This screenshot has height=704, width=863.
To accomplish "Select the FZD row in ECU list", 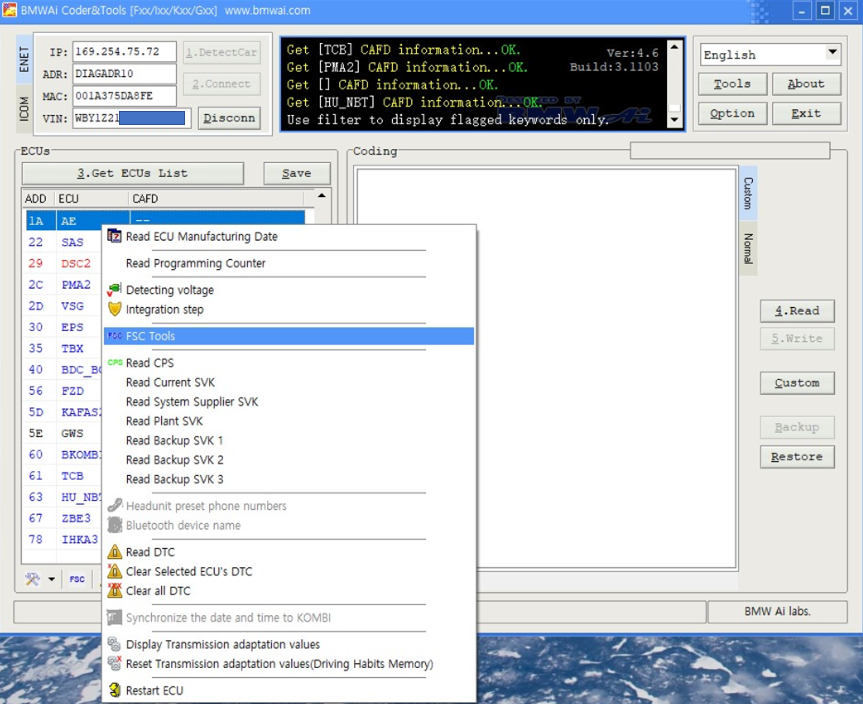I will pos(63,391).
